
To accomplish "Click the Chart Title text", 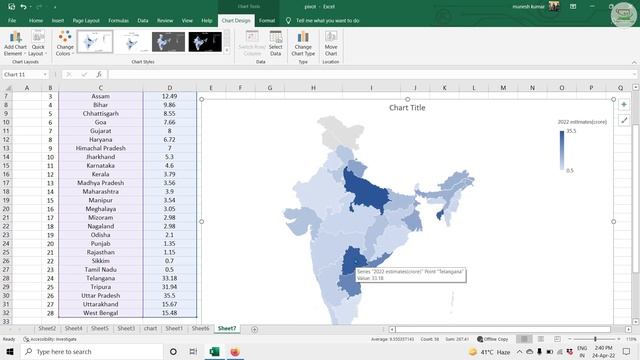I will [407, 108].
